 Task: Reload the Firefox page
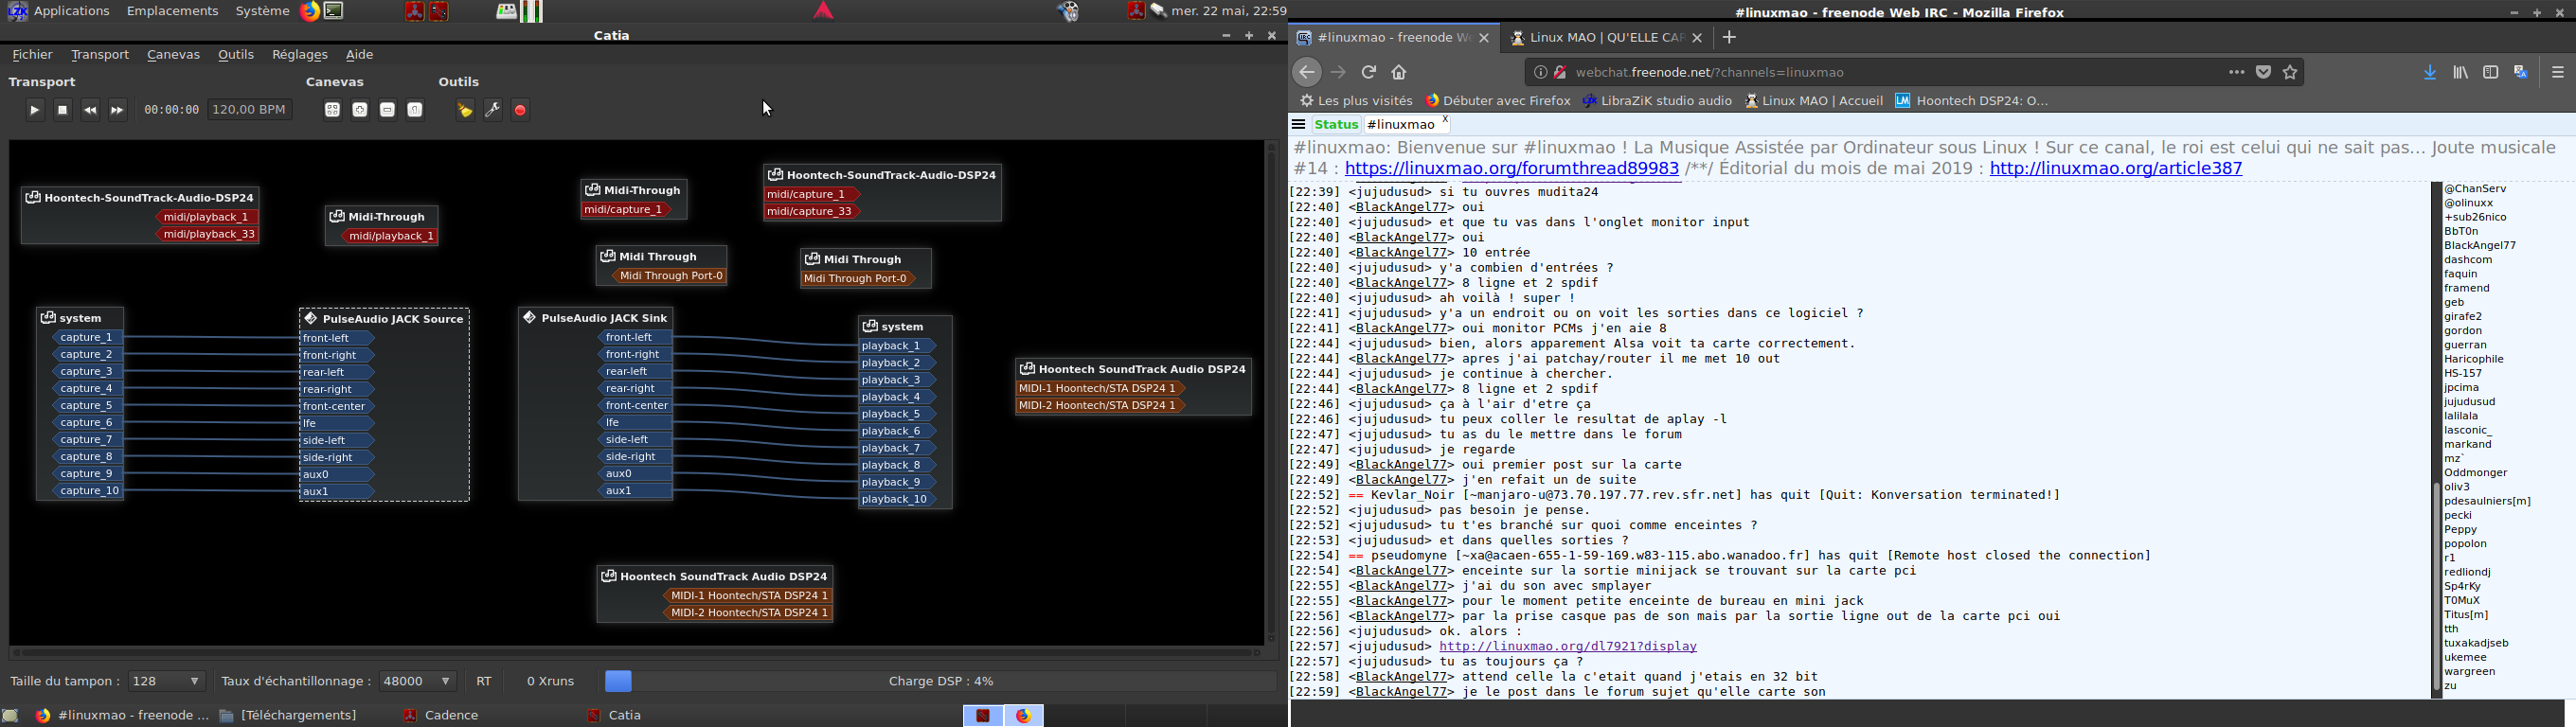1369,73
